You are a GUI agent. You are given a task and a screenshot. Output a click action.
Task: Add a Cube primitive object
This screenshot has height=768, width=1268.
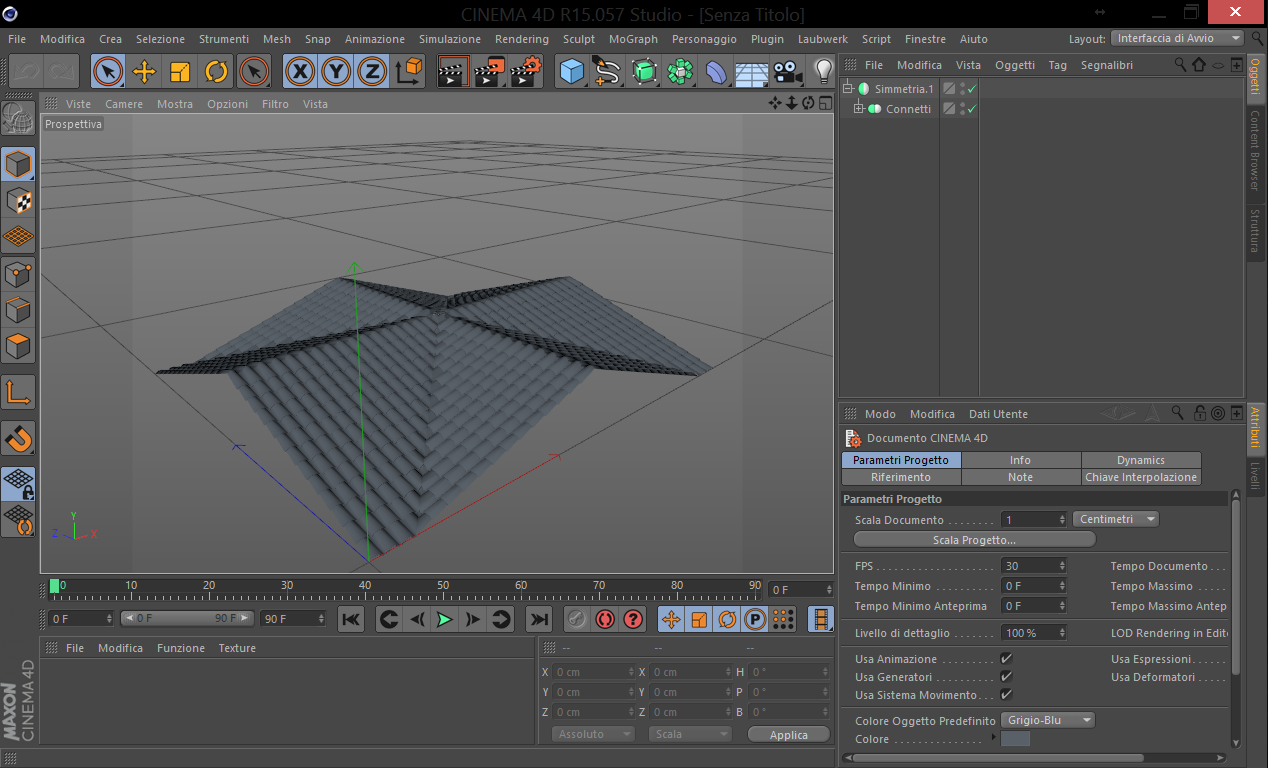point(571,71)
